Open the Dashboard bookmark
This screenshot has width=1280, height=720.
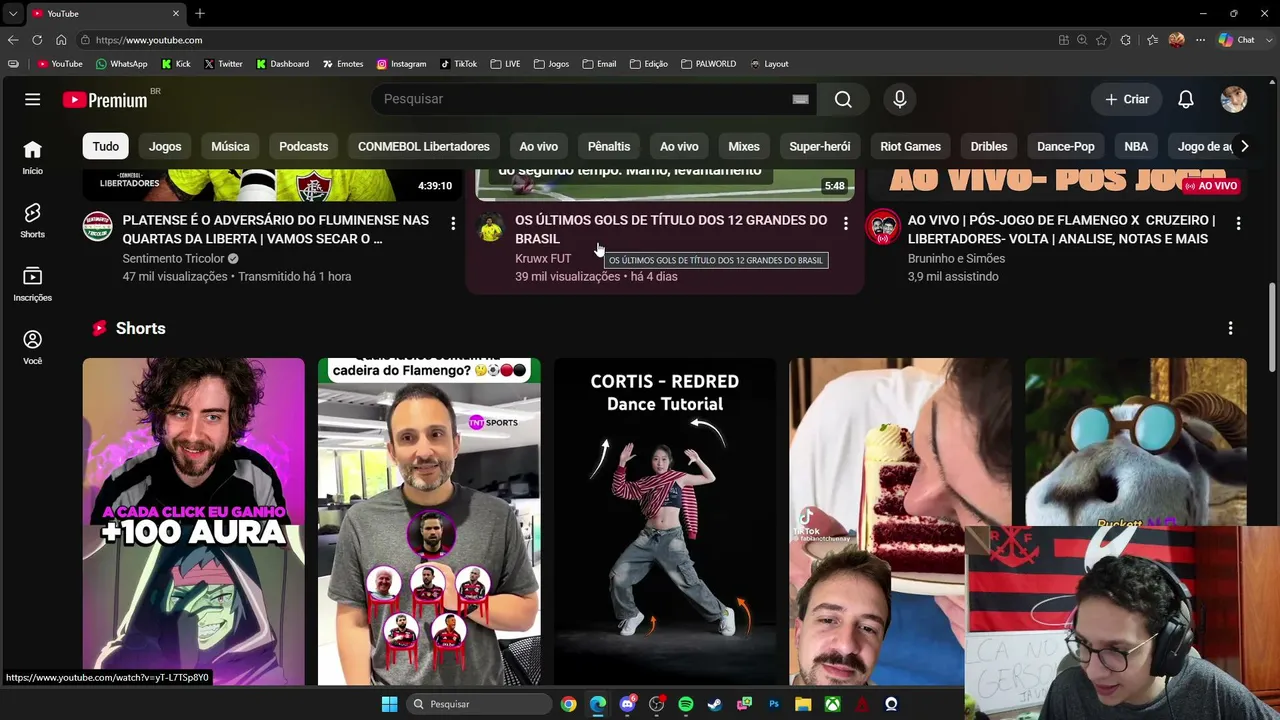click(x=283, y=64)
